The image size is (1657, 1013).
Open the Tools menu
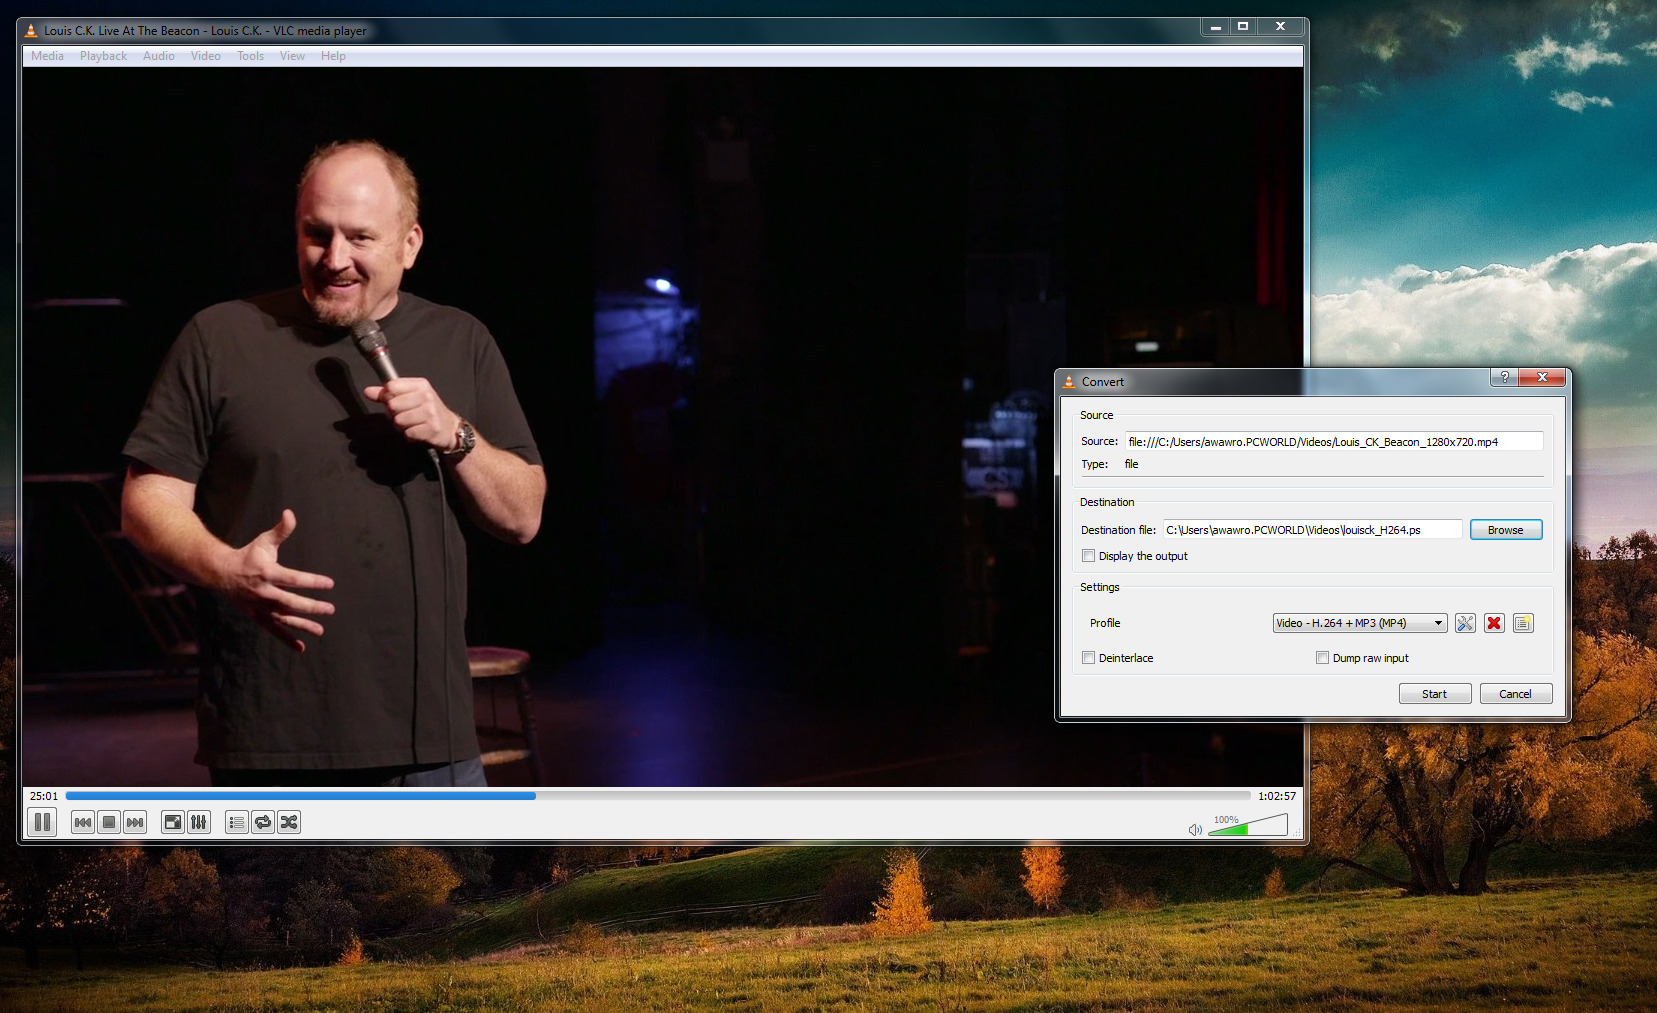pos(250,56)
